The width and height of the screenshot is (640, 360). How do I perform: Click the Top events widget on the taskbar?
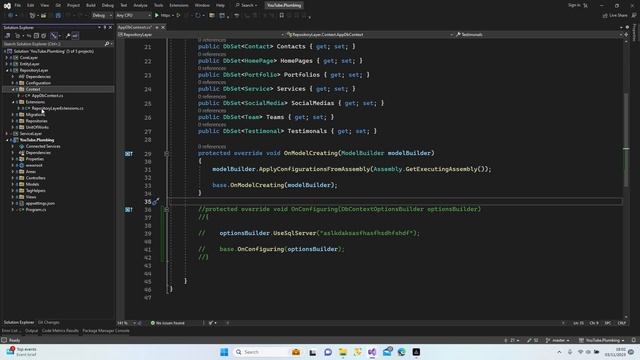click(x=21, y=351)
